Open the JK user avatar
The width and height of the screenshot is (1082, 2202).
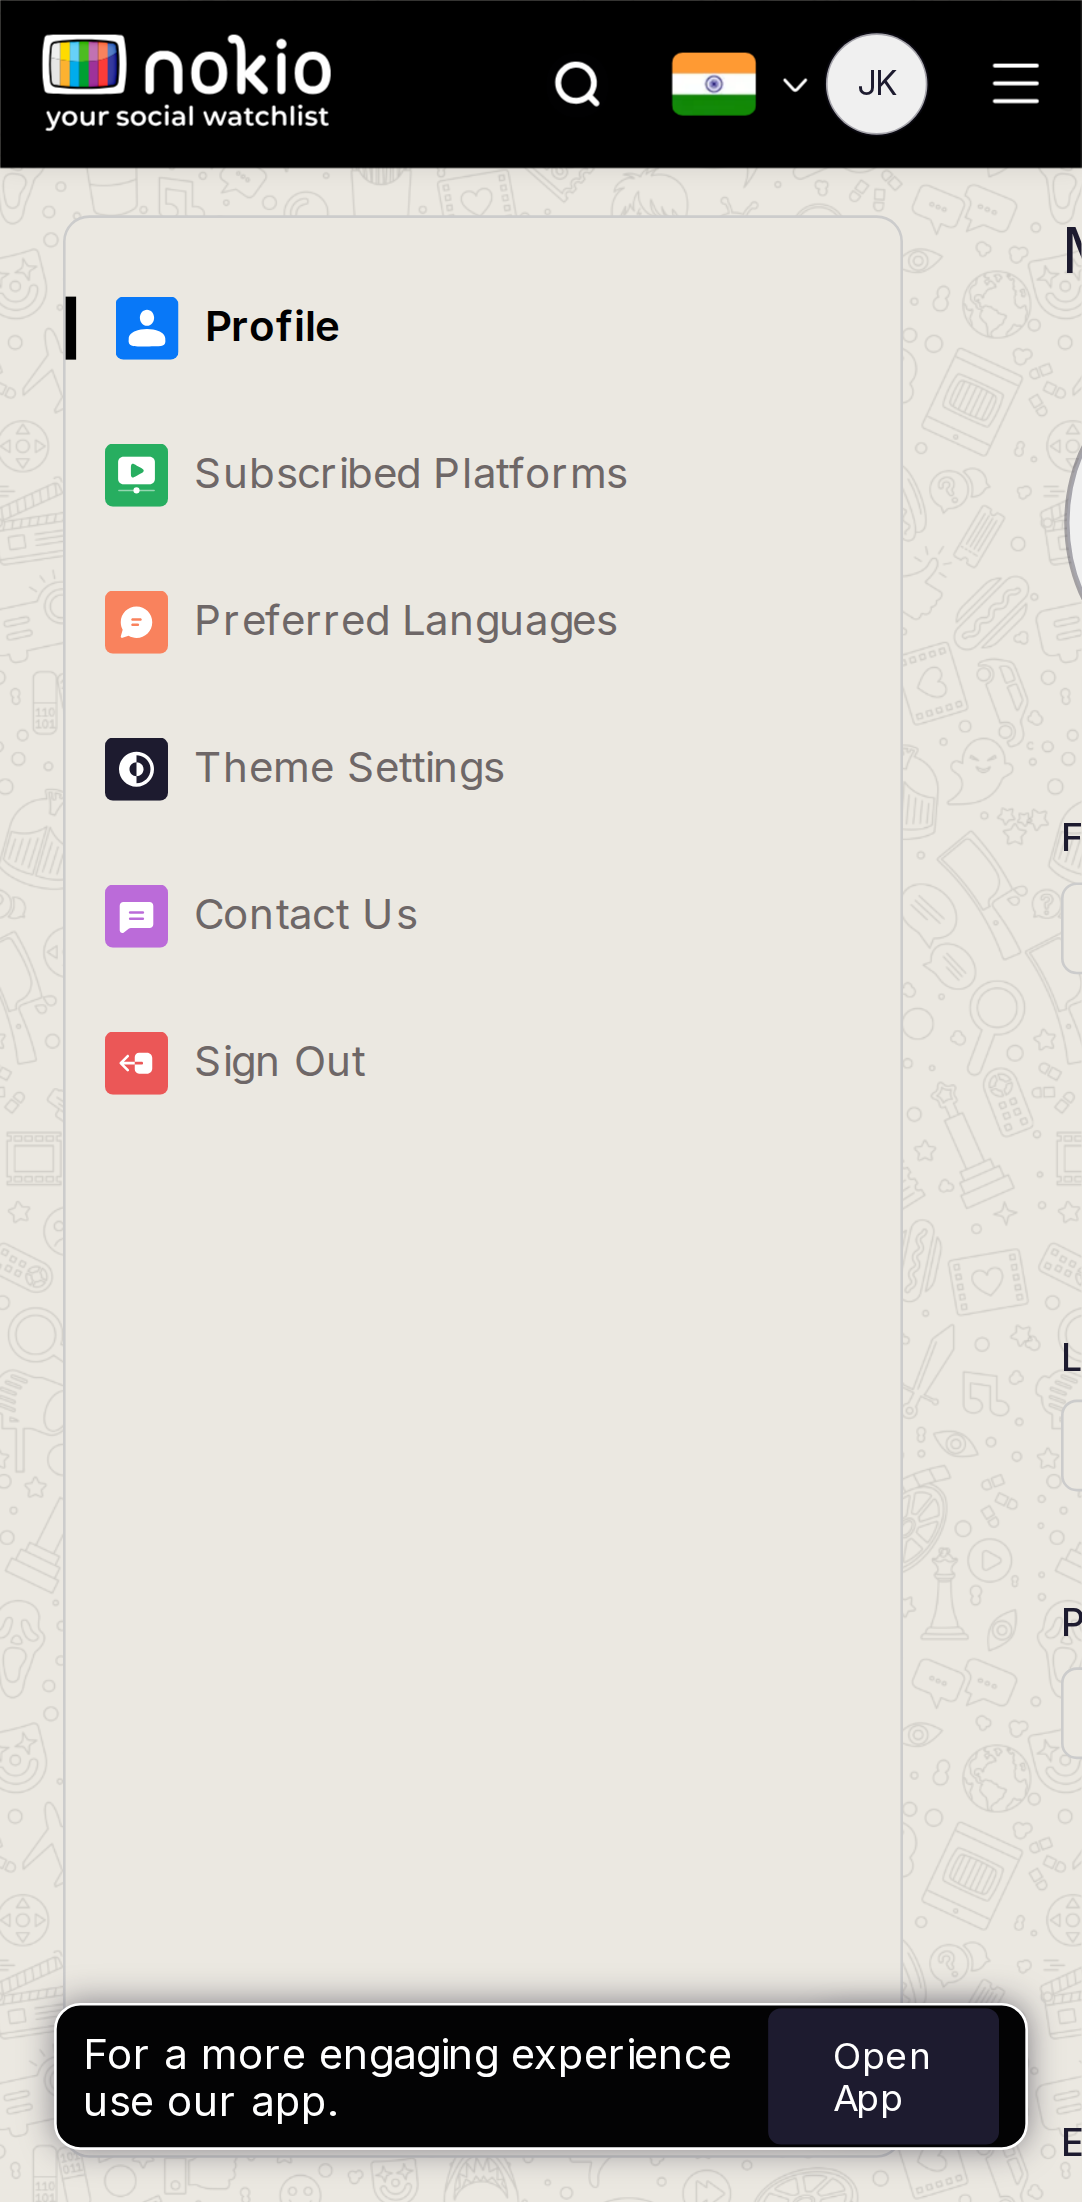point(876,84)
